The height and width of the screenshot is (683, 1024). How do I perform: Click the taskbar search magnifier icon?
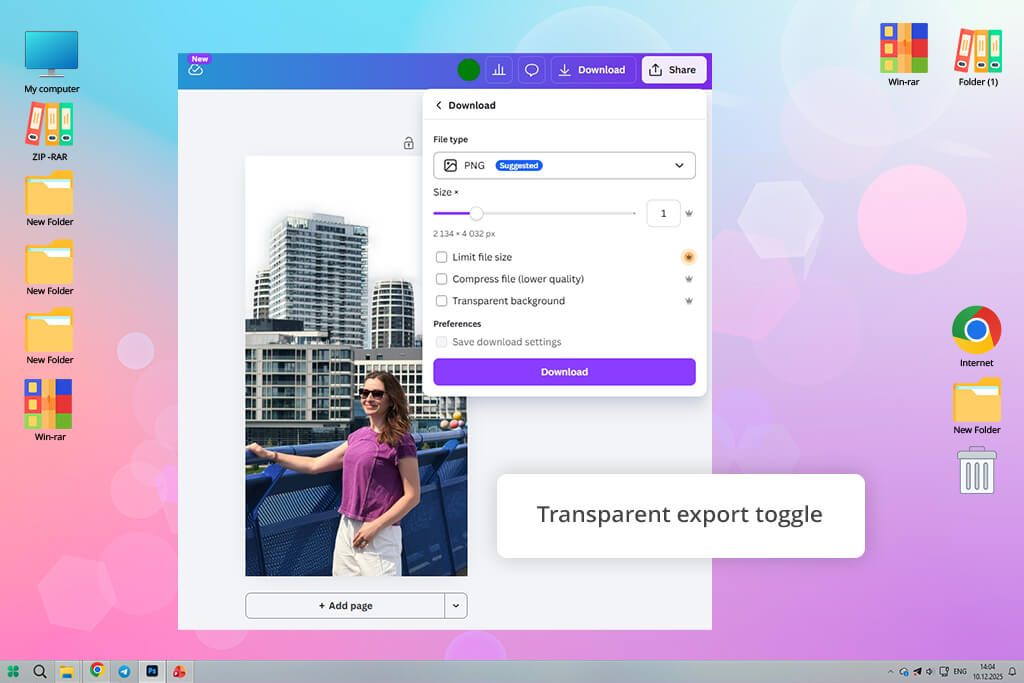40,671
